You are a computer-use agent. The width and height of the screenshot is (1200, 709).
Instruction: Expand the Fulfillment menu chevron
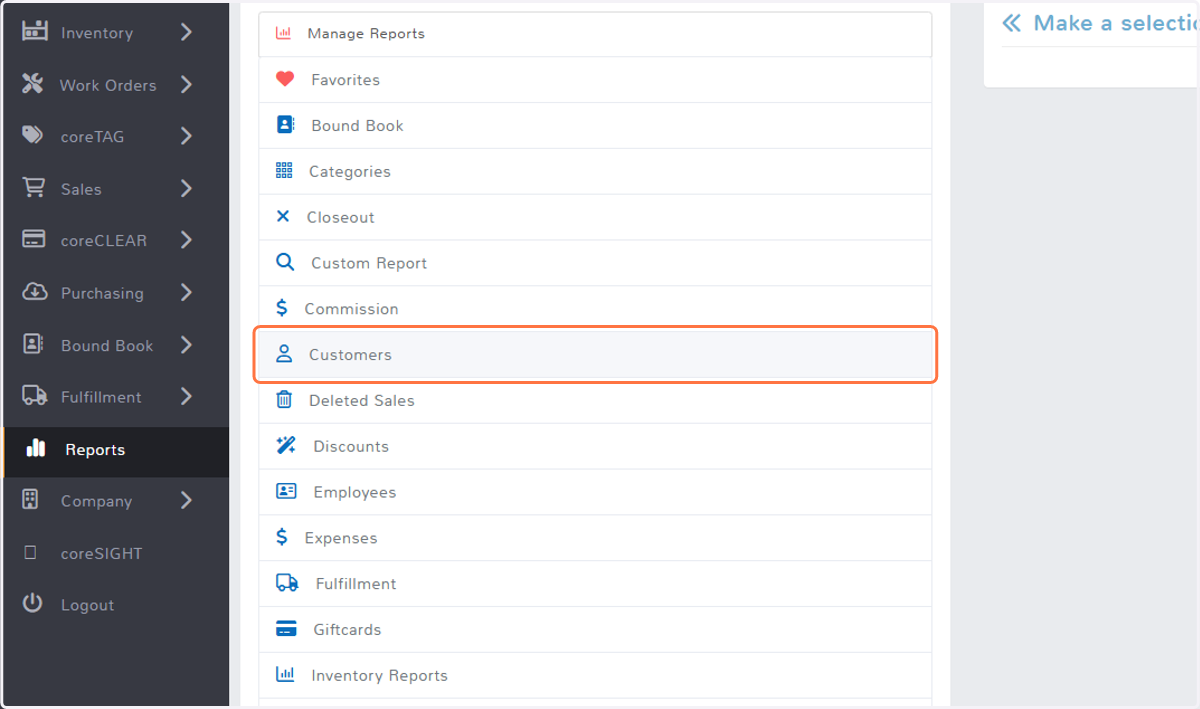pyautogui.click(x=186, y=396)
